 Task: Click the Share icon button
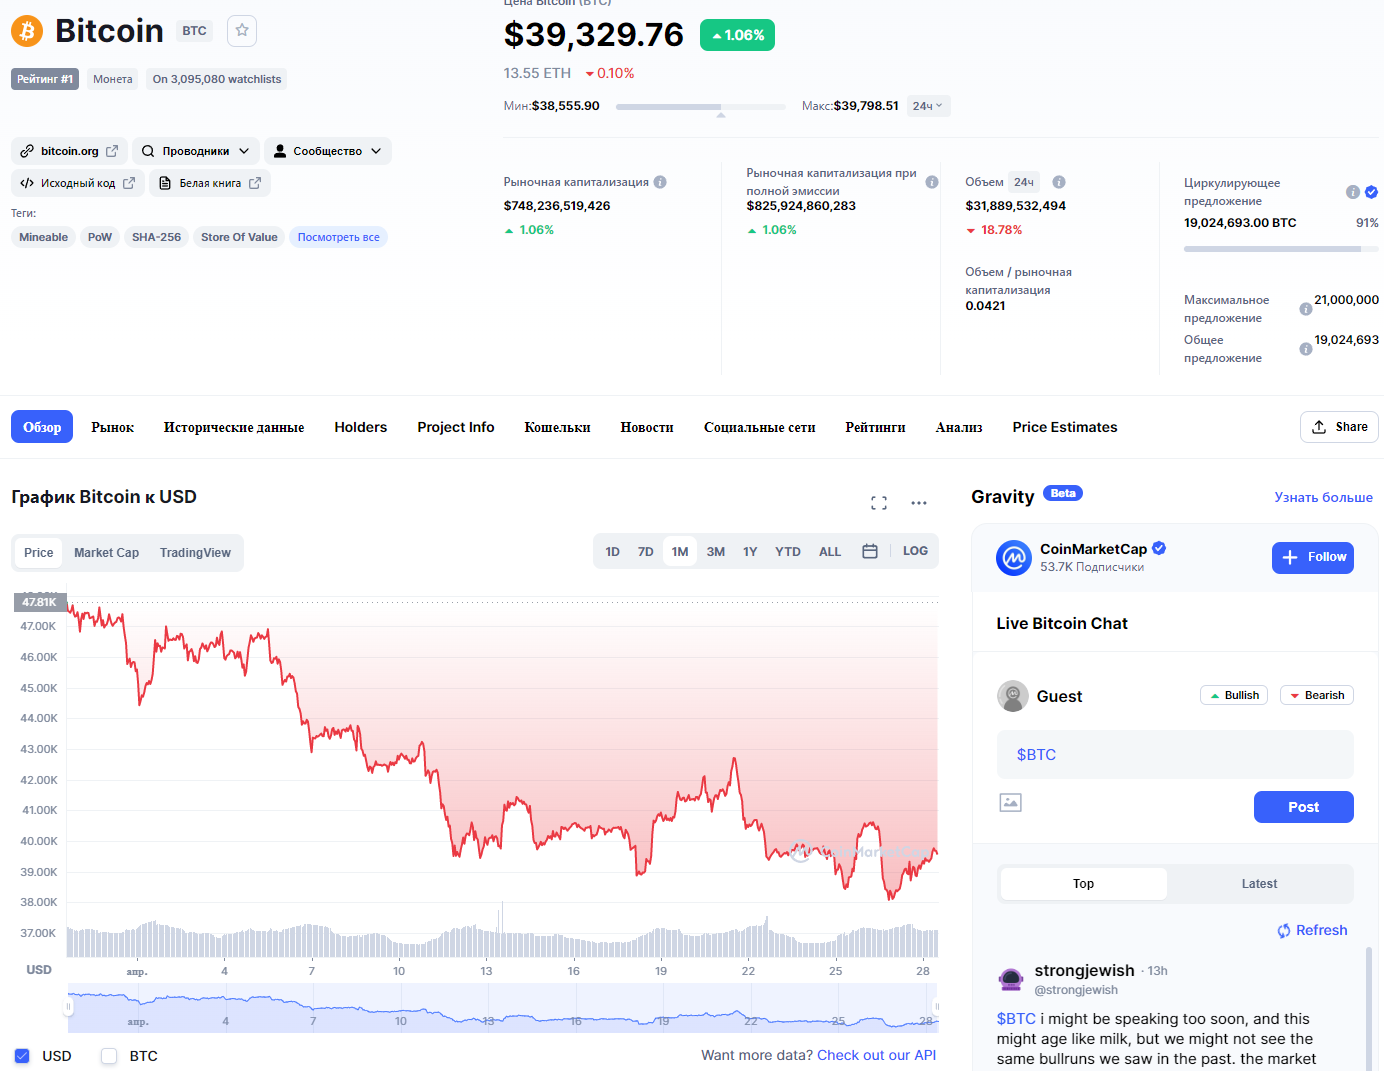1339,427
